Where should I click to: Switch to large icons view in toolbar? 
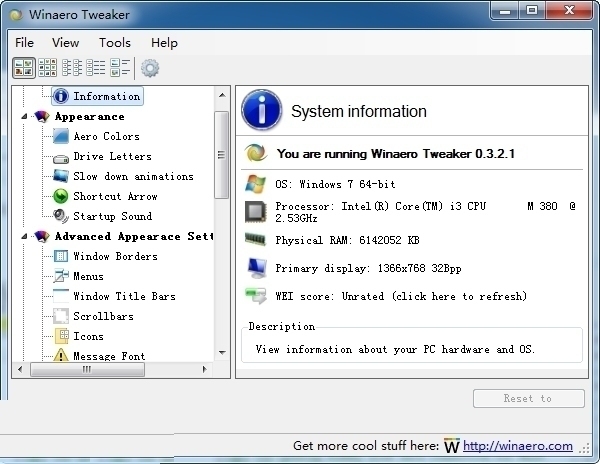pyautogui.click(x=24, y=68)
